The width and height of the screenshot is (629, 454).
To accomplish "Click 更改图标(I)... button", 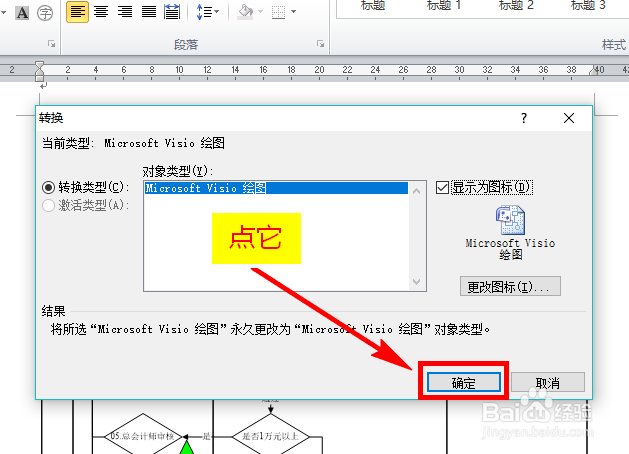I will [510, 286].
